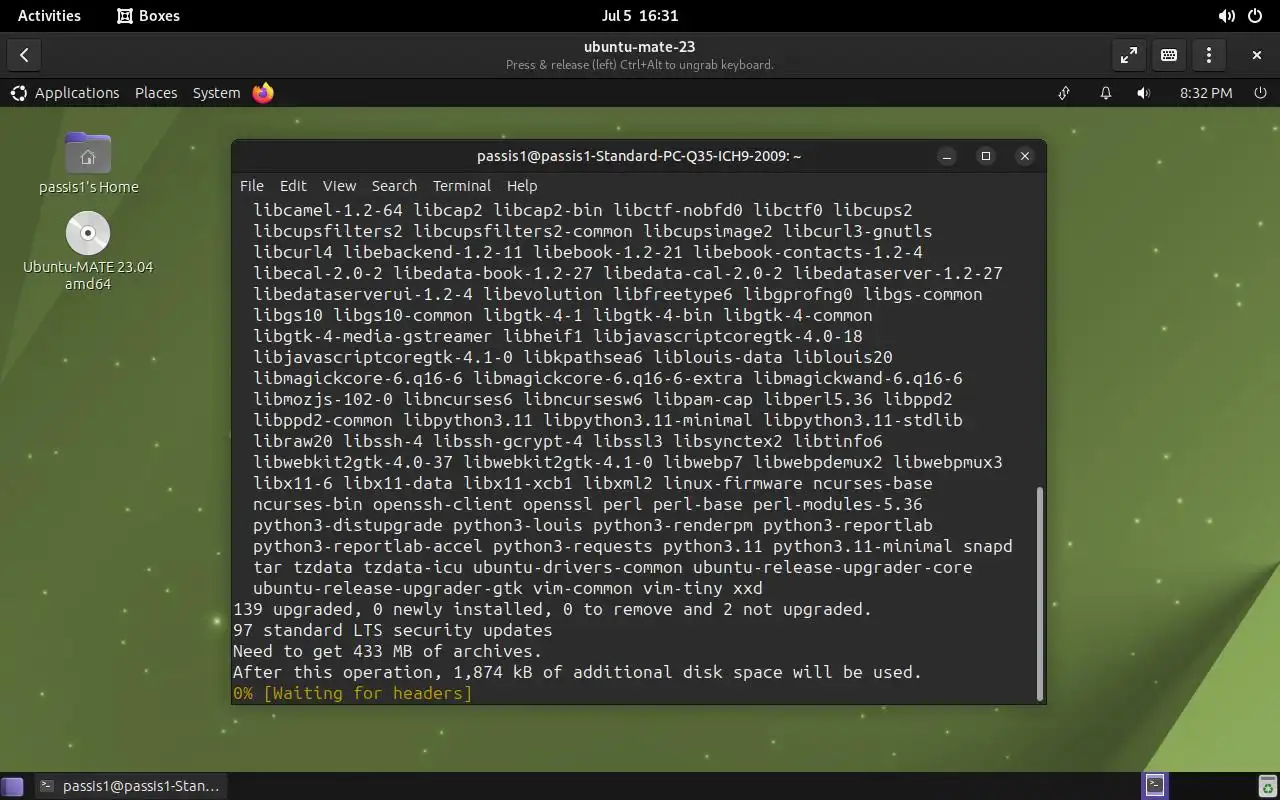This screenshot has width=1280, height=800.
Task: Toggle Boxes fullscreen mode
Action: pos(1129,55)
